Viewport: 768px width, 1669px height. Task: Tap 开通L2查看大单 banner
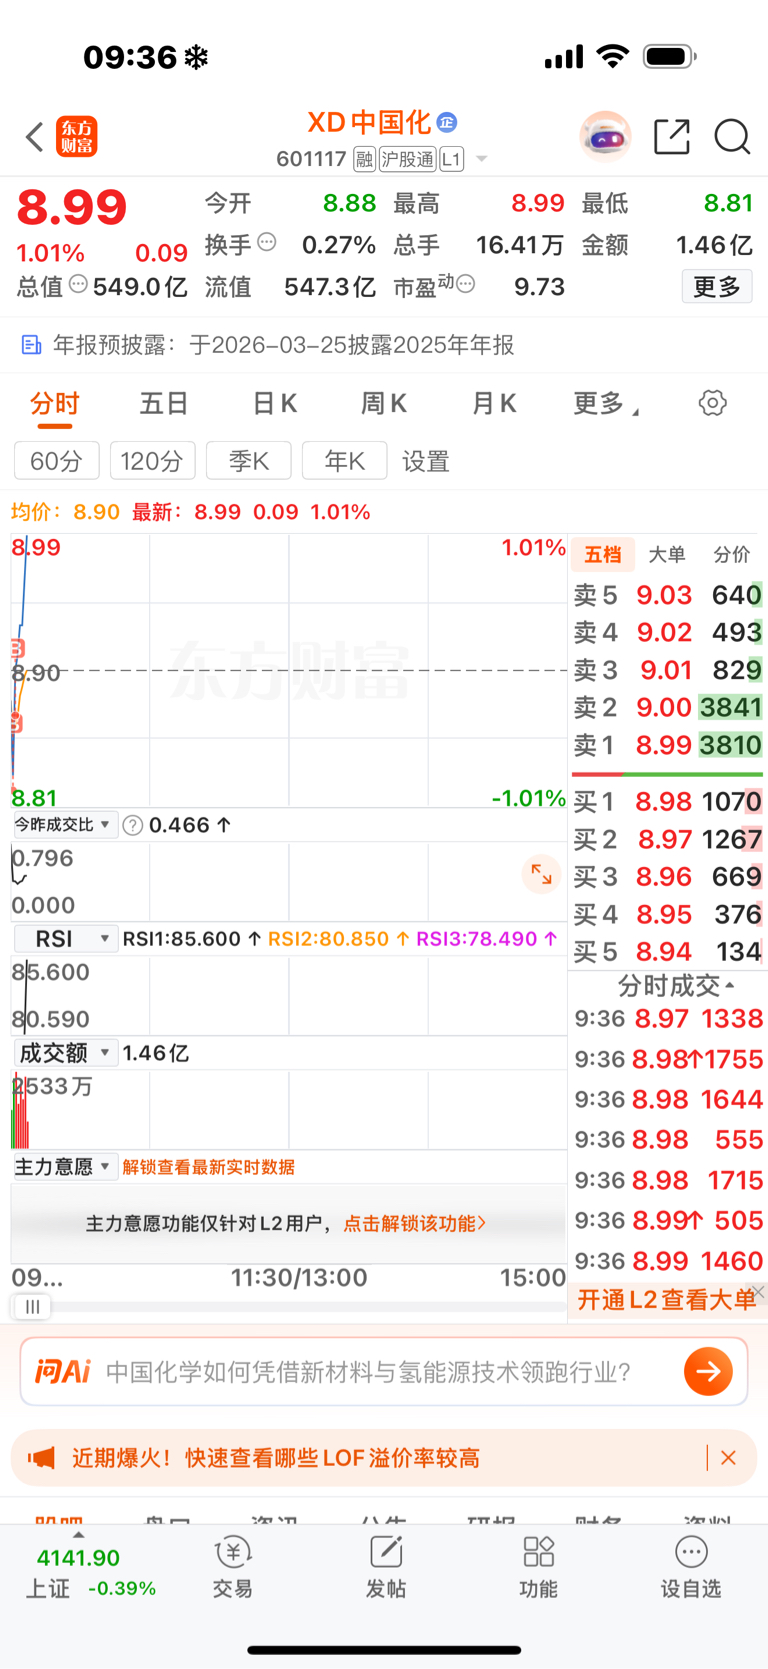coord(666,1299)
